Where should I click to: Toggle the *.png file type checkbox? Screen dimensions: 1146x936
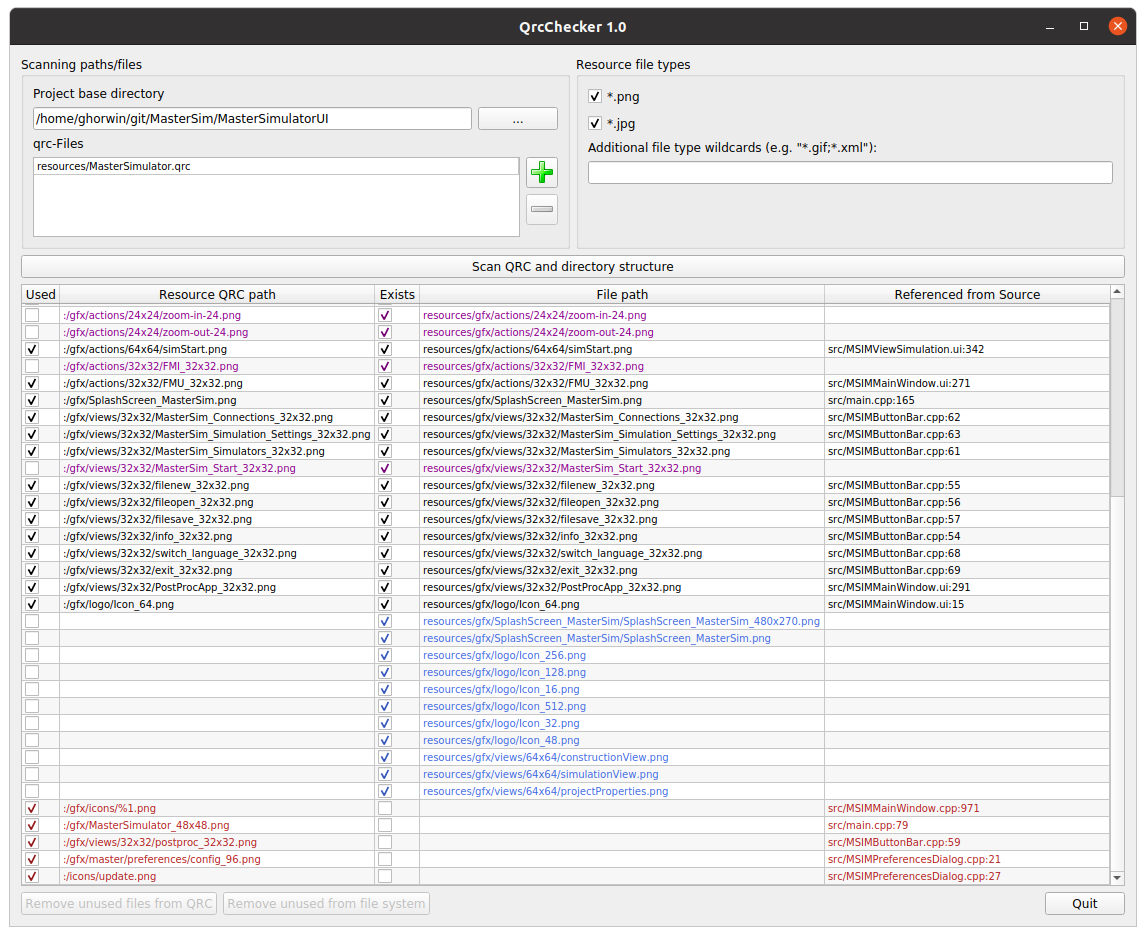click(x=595, y=97)
